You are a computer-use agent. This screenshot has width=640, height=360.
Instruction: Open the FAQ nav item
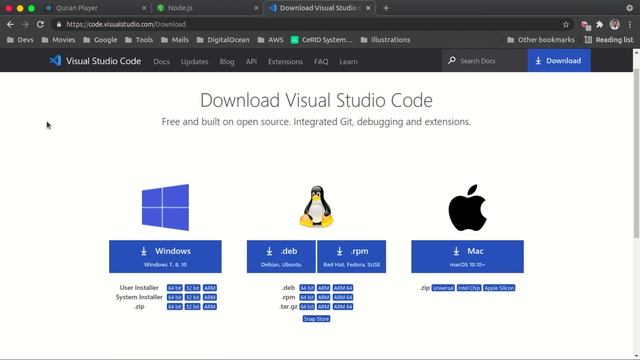[321, 61]
